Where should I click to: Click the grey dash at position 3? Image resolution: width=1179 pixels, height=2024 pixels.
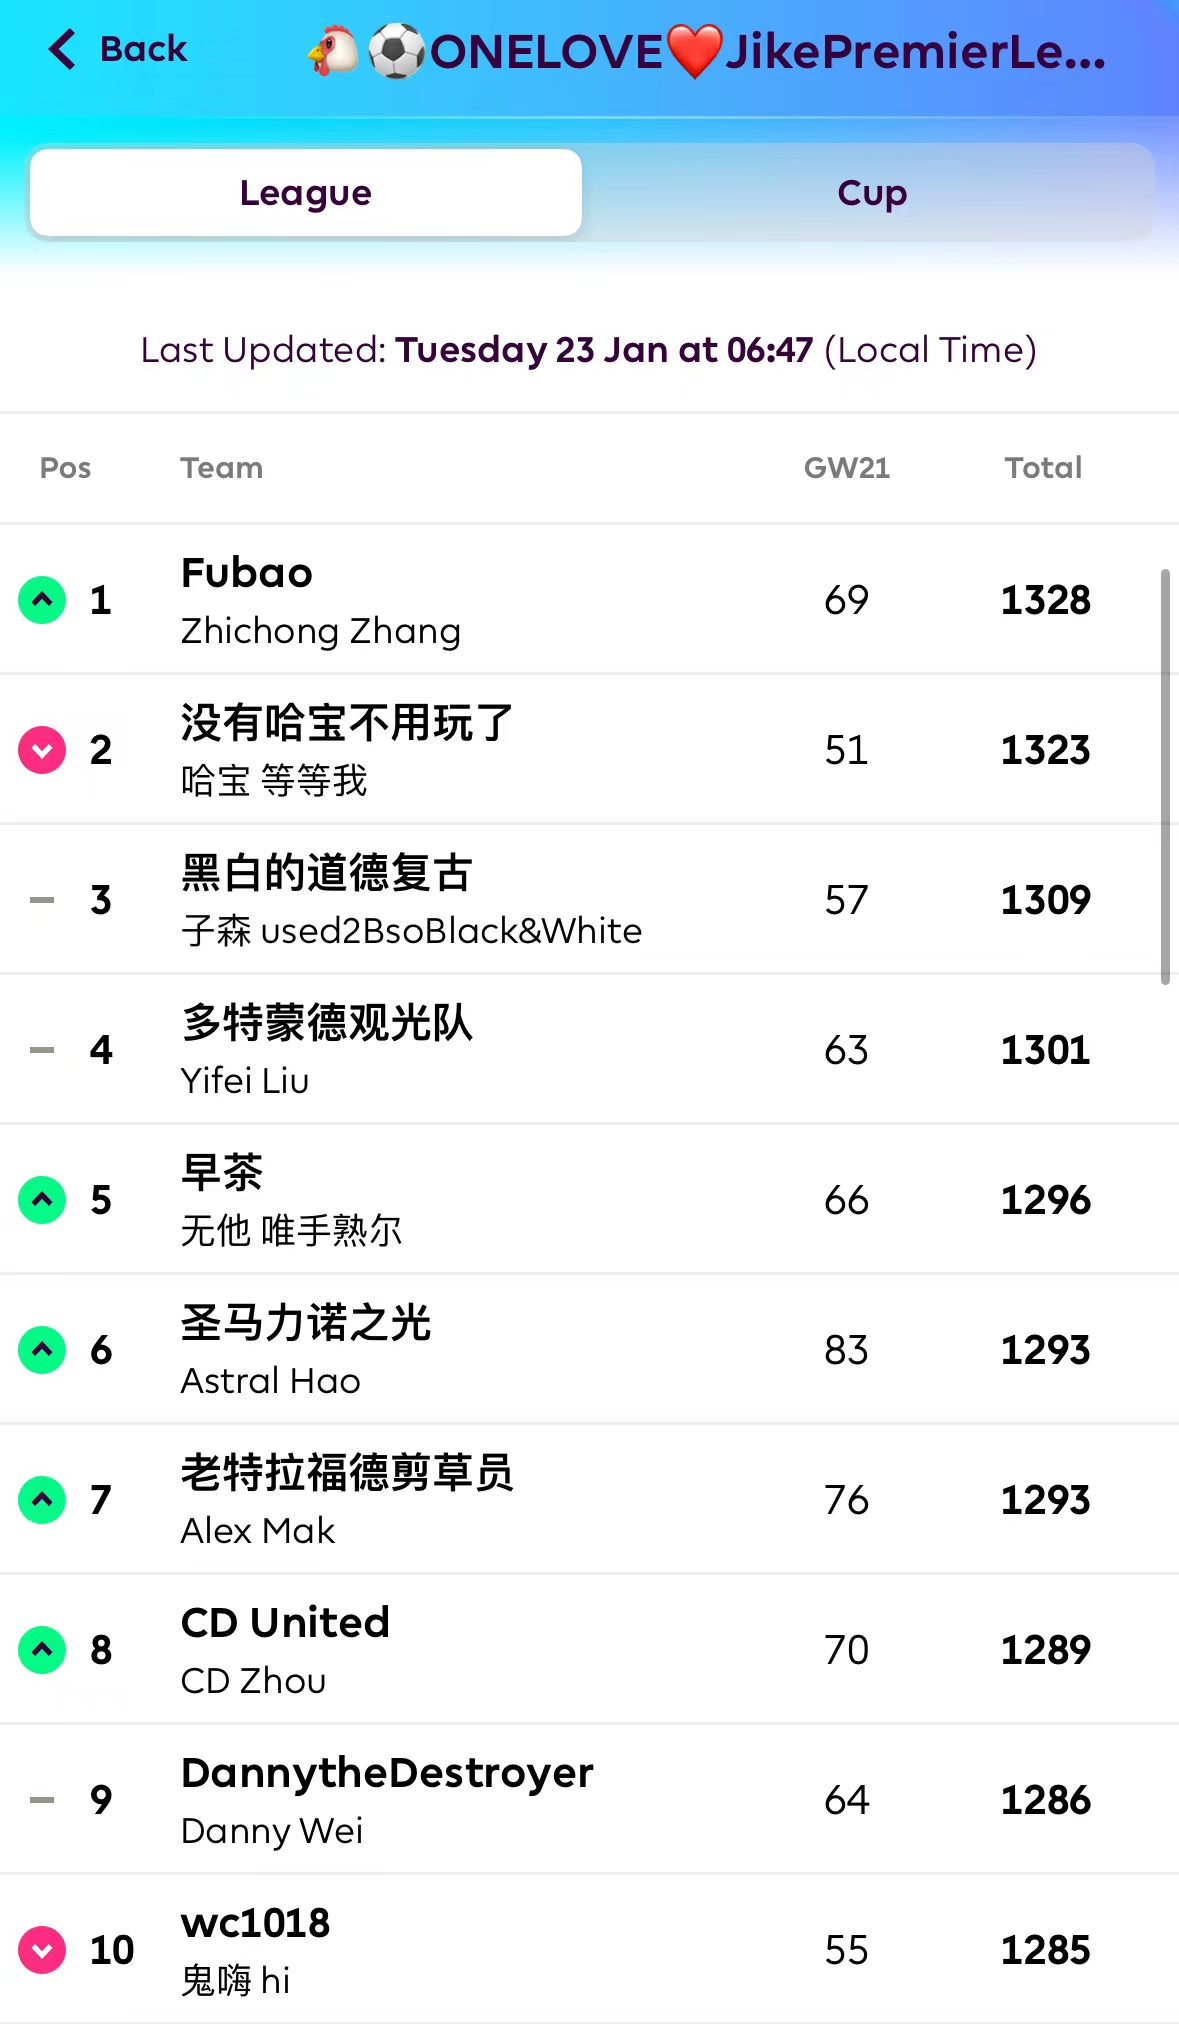[42, 900]
